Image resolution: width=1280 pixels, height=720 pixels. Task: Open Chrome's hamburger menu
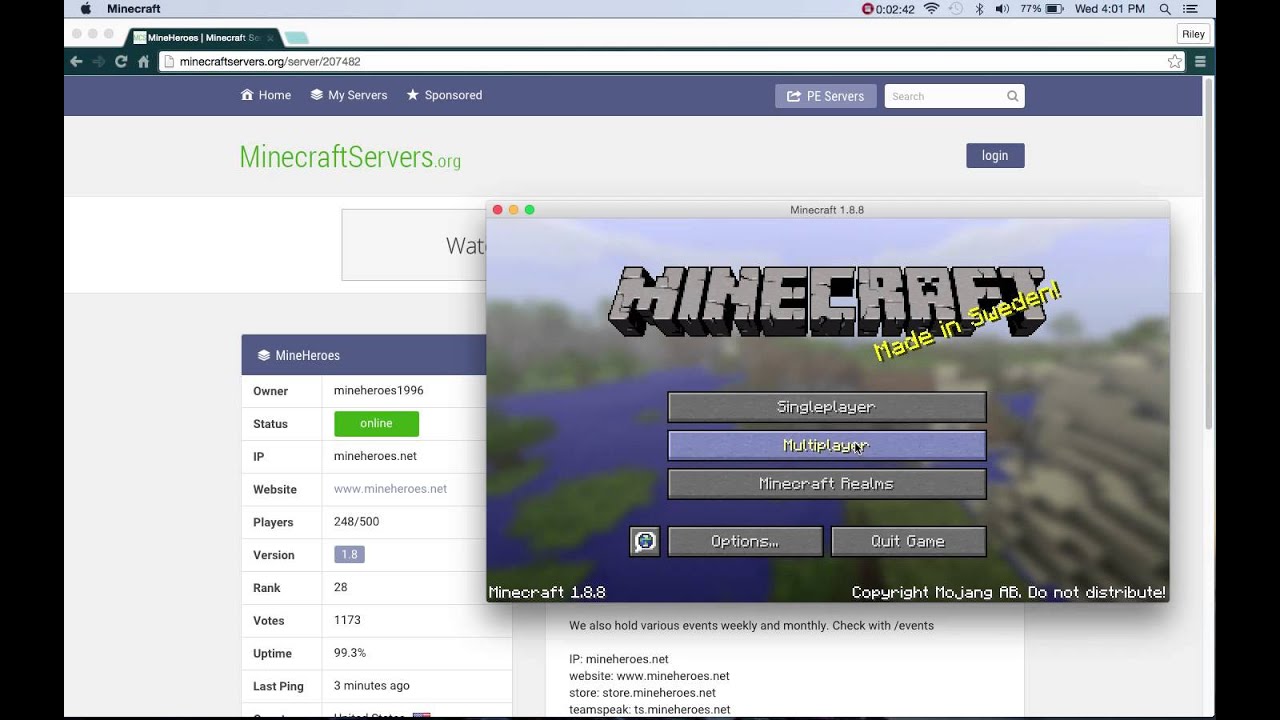point(1200,61)
